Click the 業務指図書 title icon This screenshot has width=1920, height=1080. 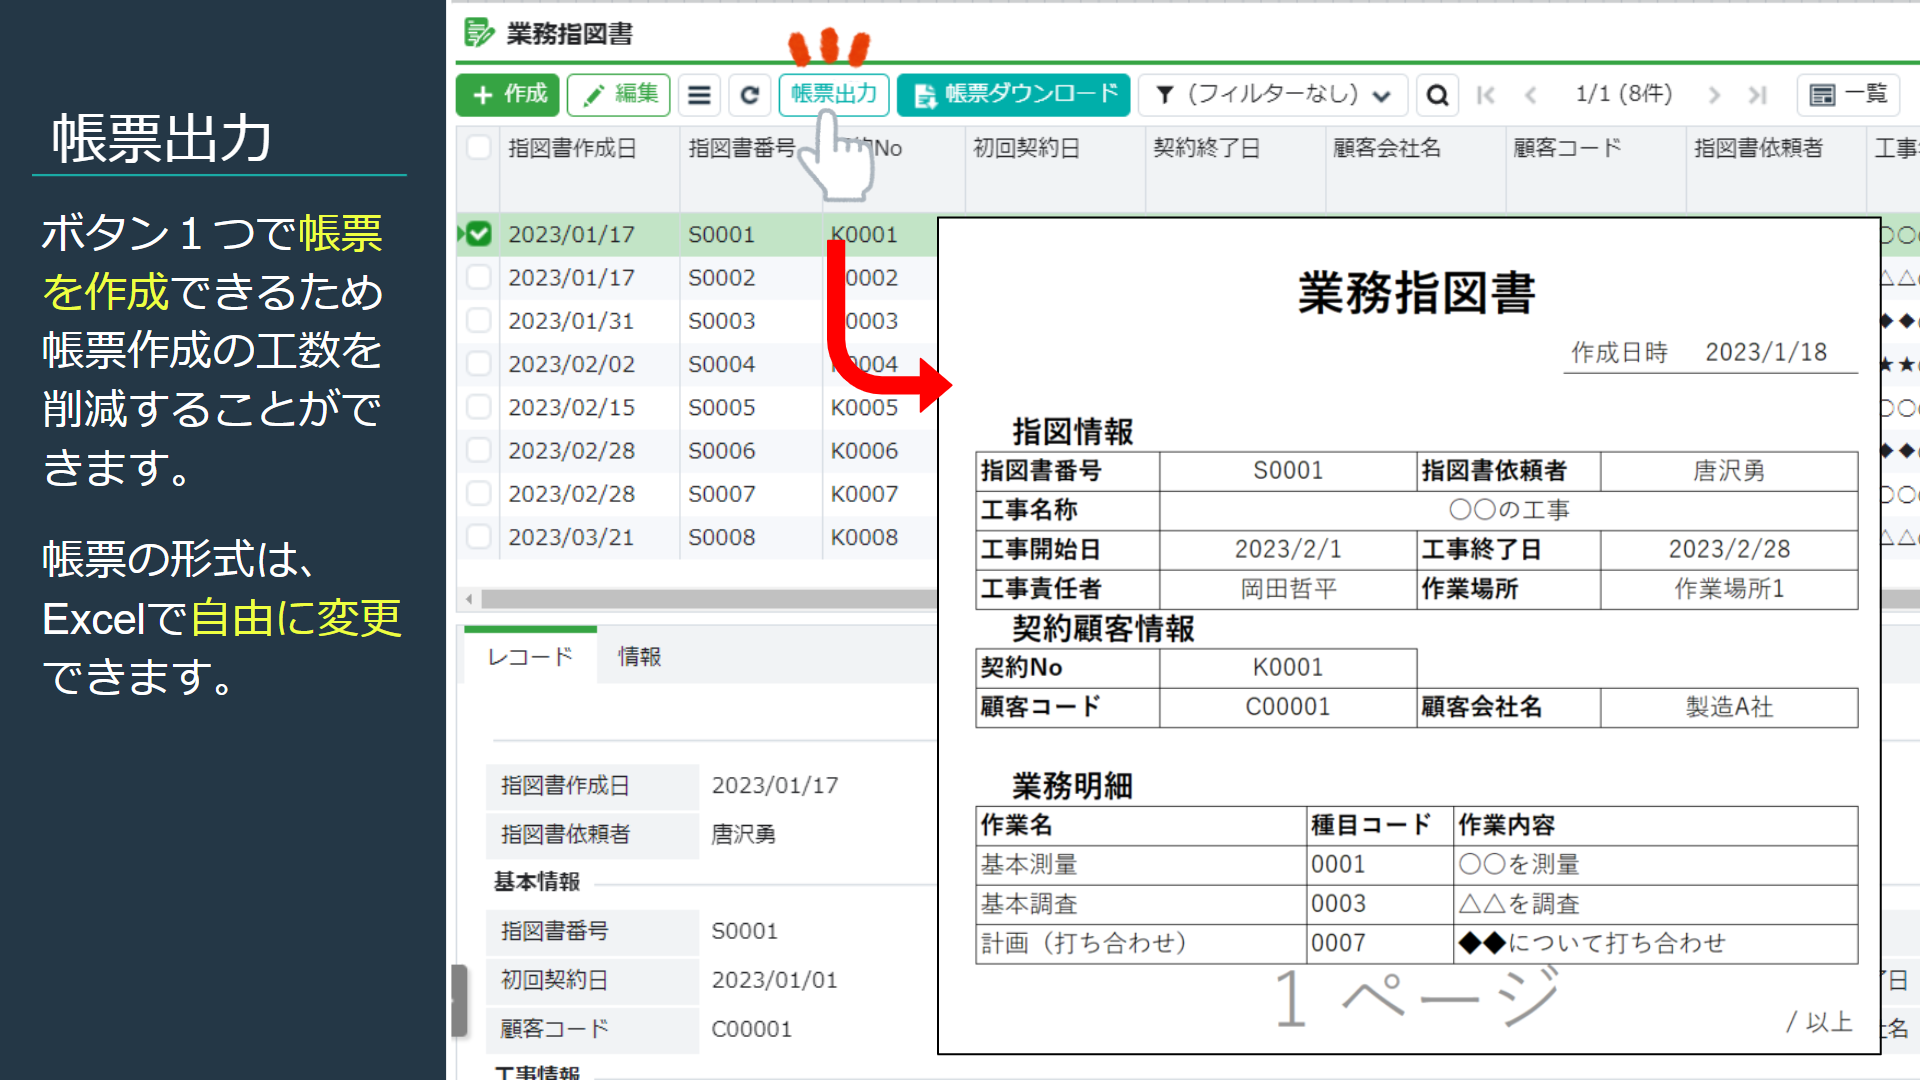coord(479,33)
